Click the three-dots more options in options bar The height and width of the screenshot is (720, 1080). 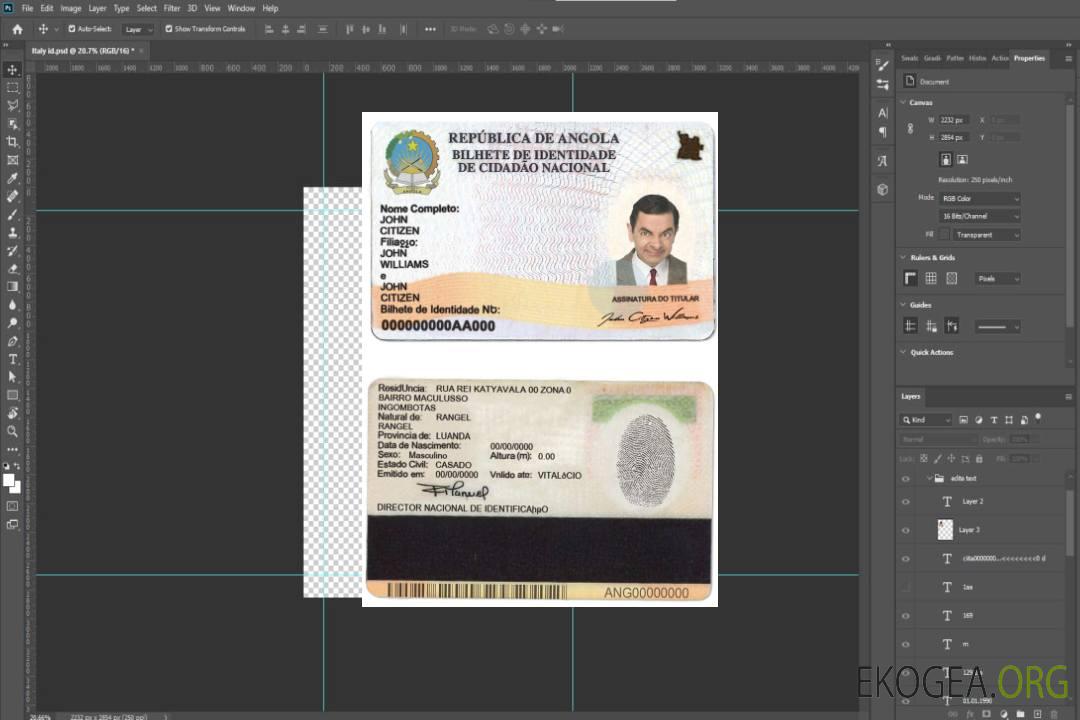tap(430, 29)
